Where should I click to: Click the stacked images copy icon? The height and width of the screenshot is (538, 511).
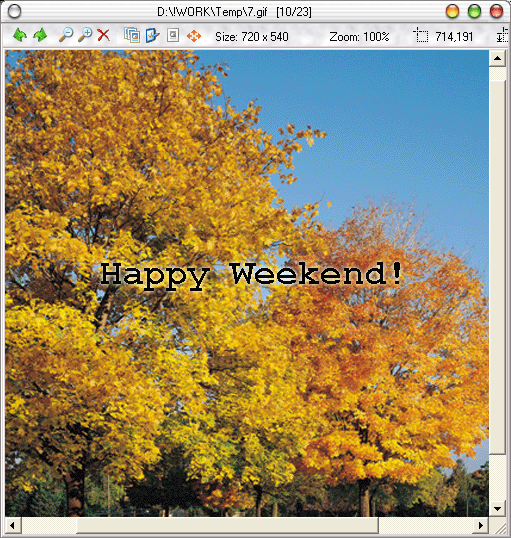132,35
